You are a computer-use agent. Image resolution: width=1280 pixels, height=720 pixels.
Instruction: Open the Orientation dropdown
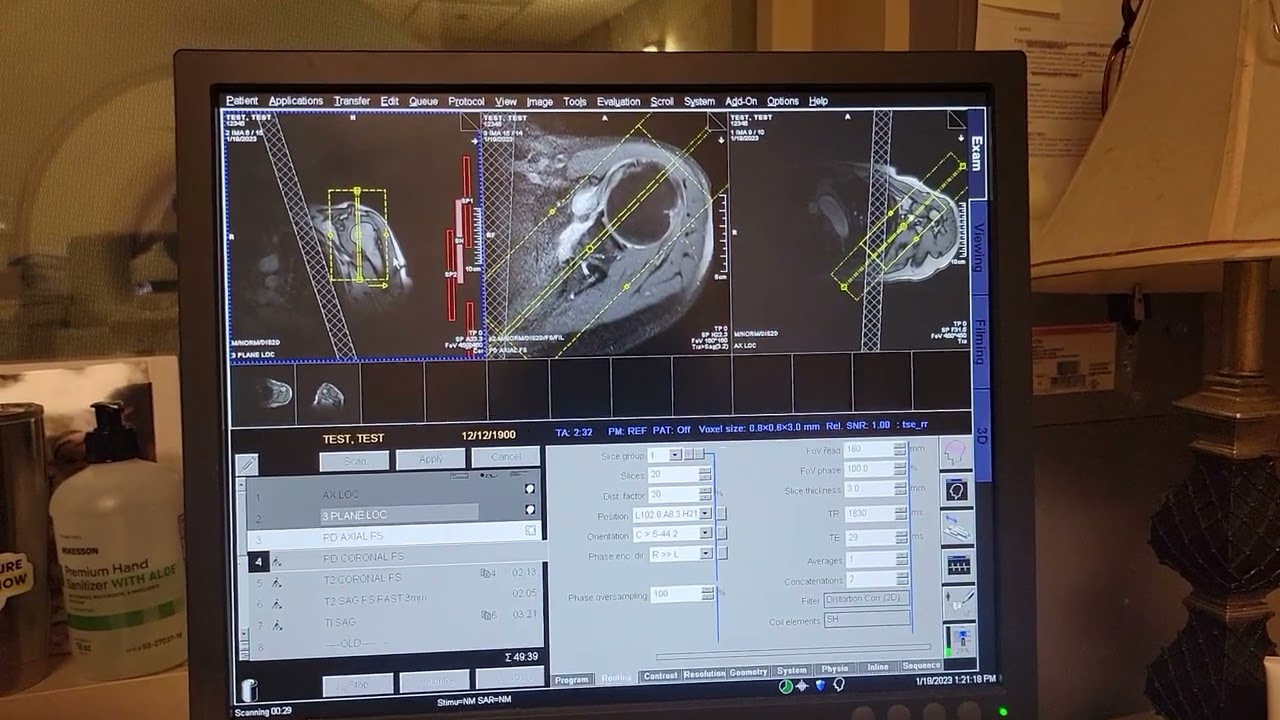(x=705, y=534)
